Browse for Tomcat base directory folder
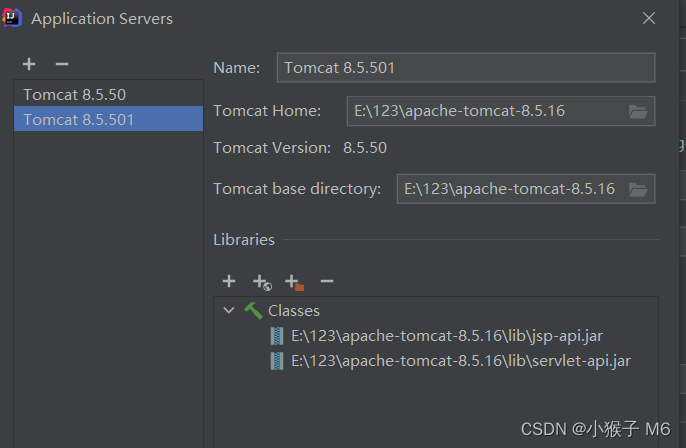686x448 pixels. point(638,189)
